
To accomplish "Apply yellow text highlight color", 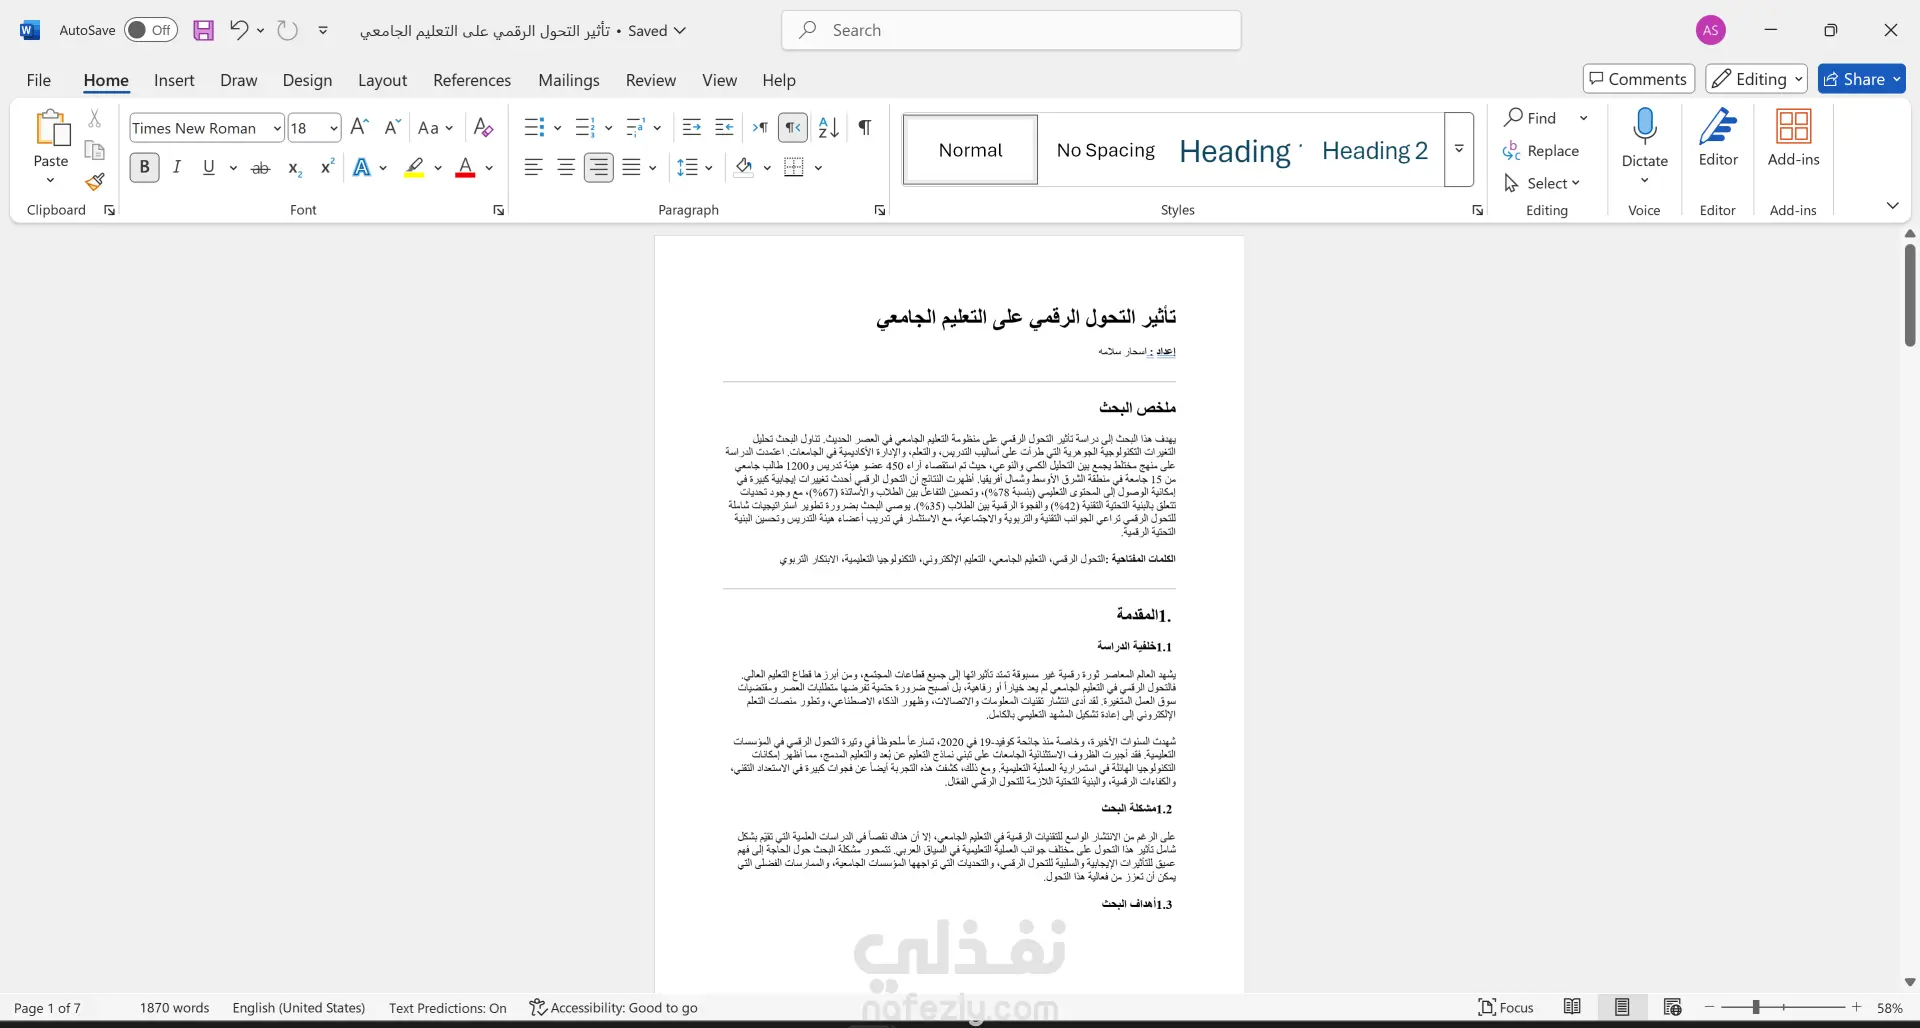I will tap(414, 168).
